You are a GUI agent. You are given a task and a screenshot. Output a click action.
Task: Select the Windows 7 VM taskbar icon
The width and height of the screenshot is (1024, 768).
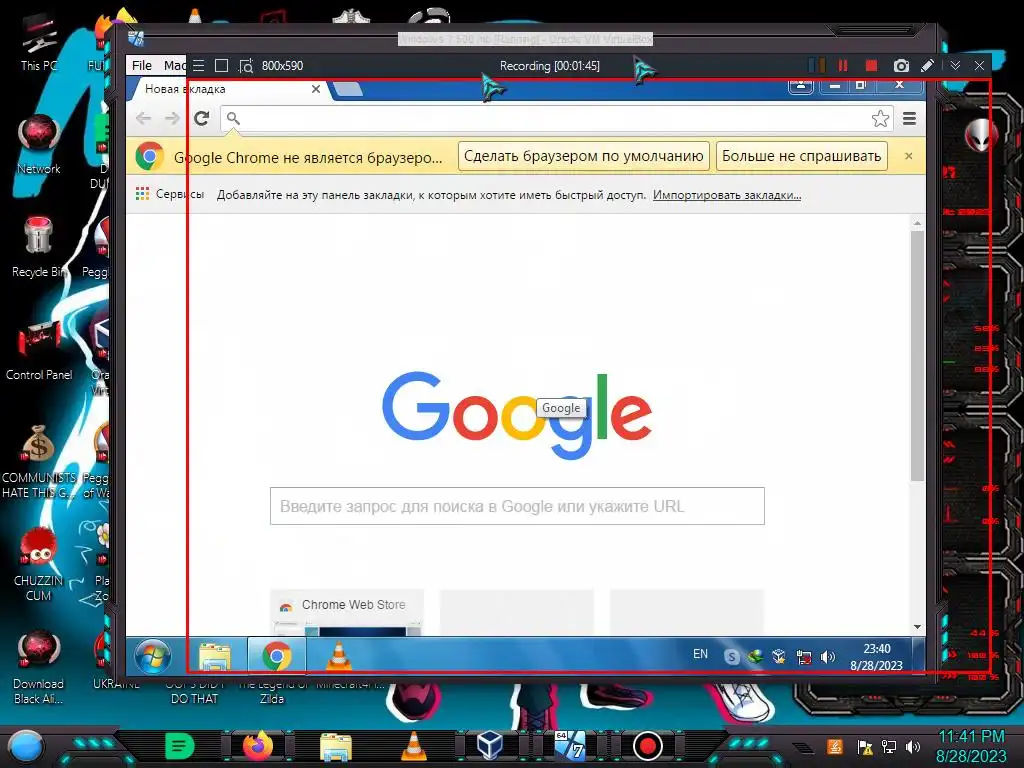[x=570, y=746]
